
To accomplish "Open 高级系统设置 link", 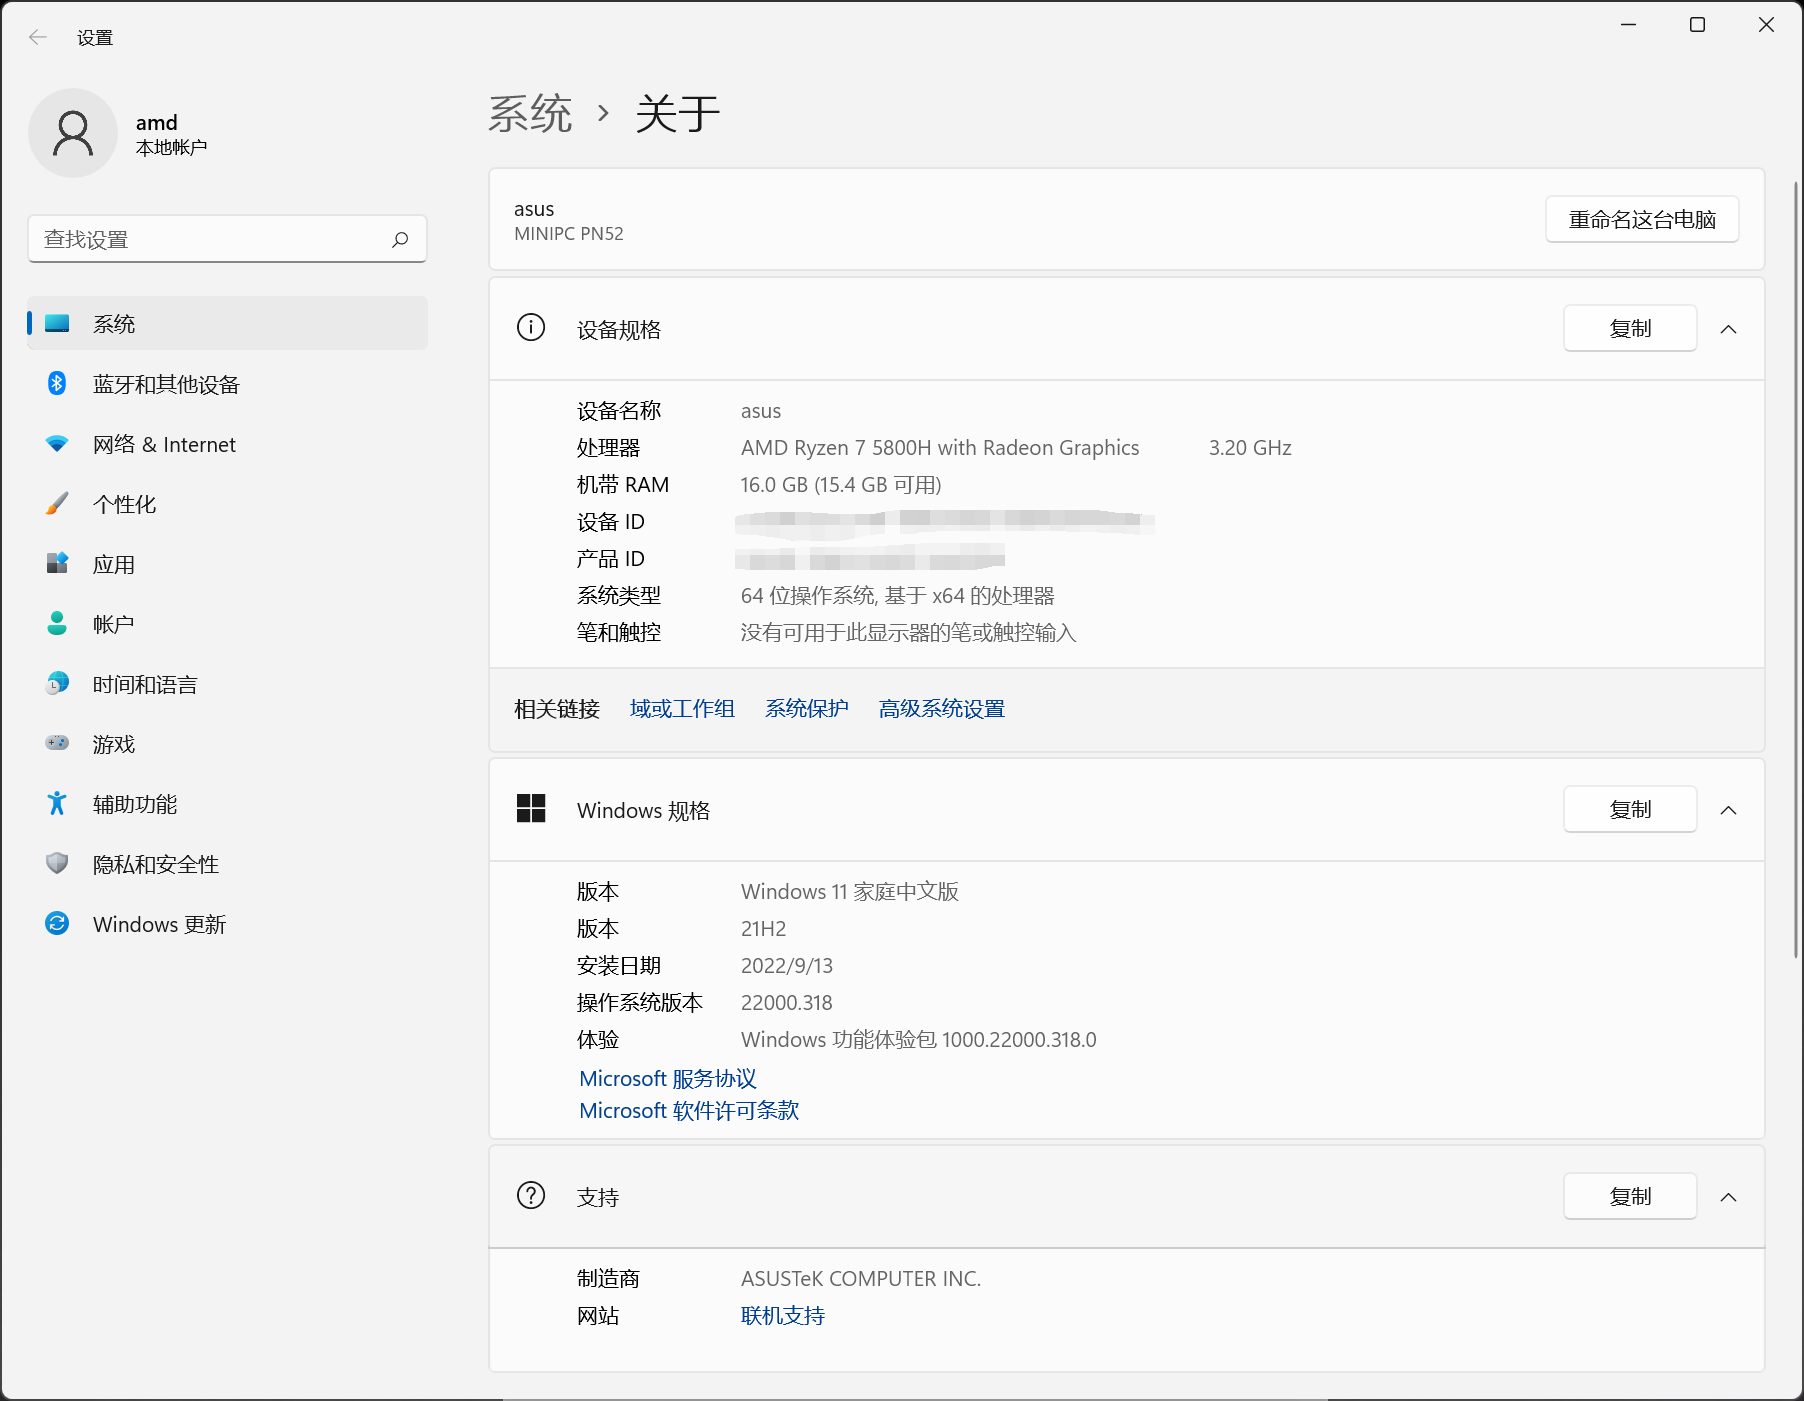I will point(941,708).
